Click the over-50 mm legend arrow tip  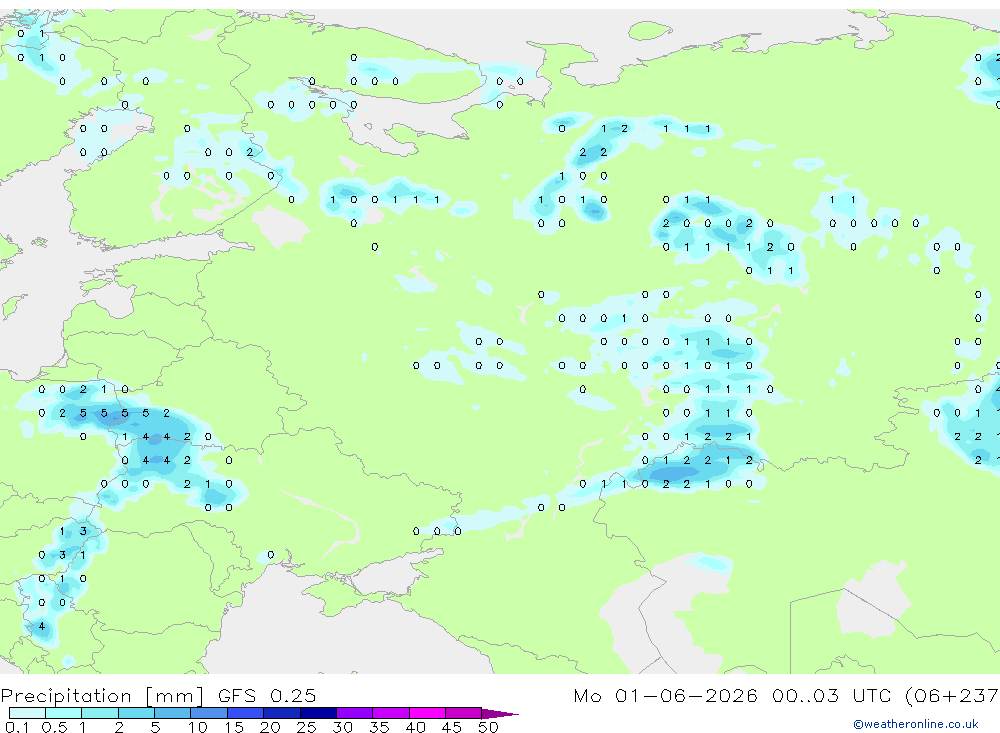(x=500, y=714)
